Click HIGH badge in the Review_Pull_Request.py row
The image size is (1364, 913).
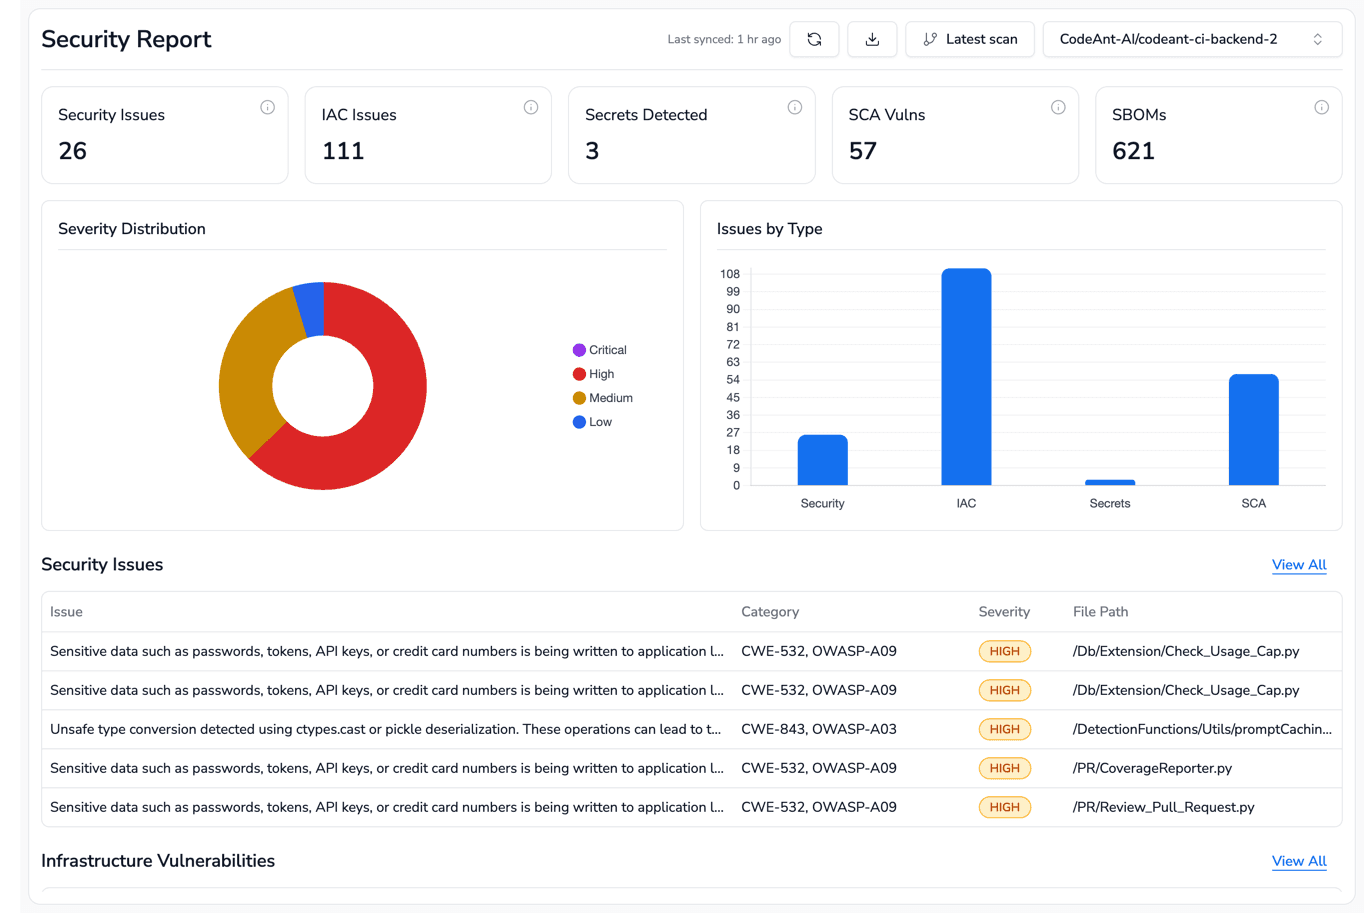pyautogui.click(x=1004, y=807)
